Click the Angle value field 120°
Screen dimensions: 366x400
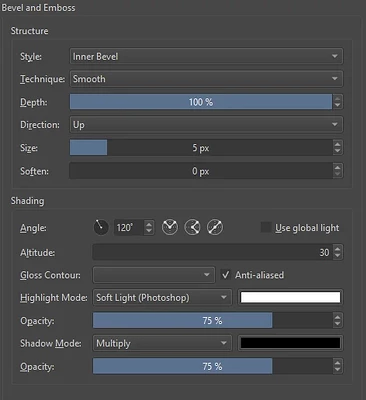click(129, 228)
